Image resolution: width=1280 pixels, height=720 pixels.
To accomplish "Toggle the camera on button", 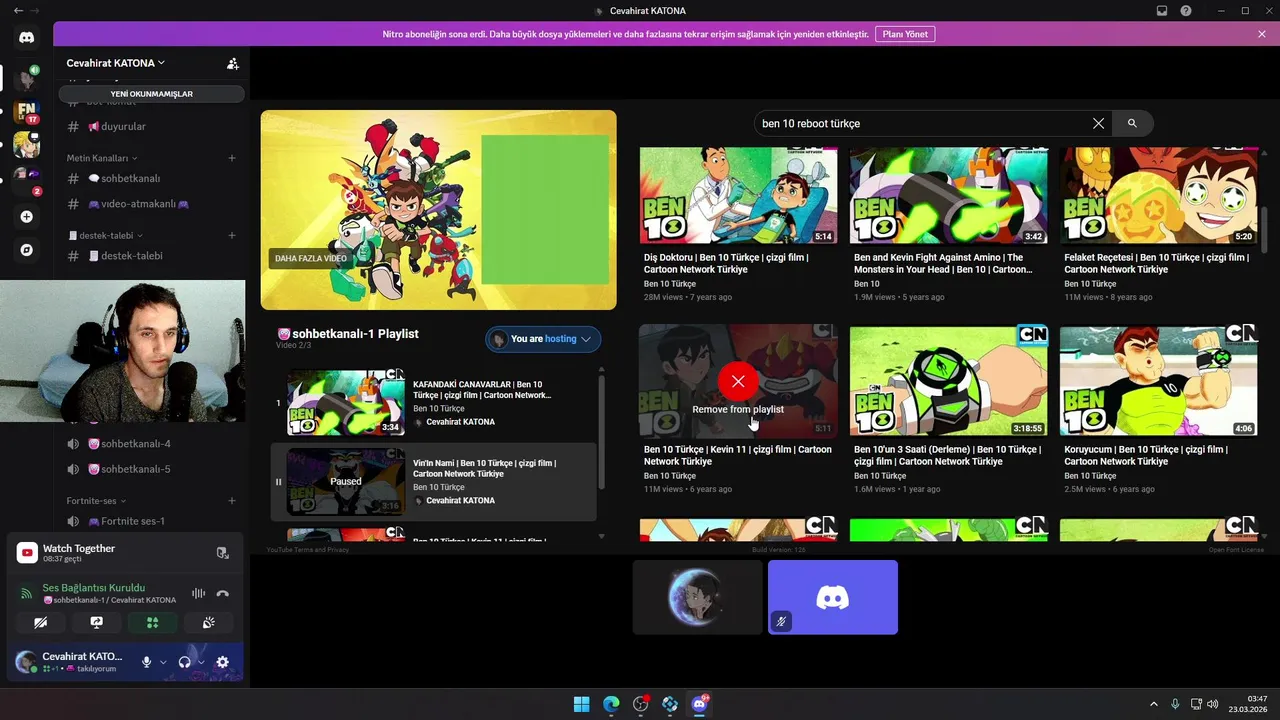I will pyautogui.click(x=40, y=622).
